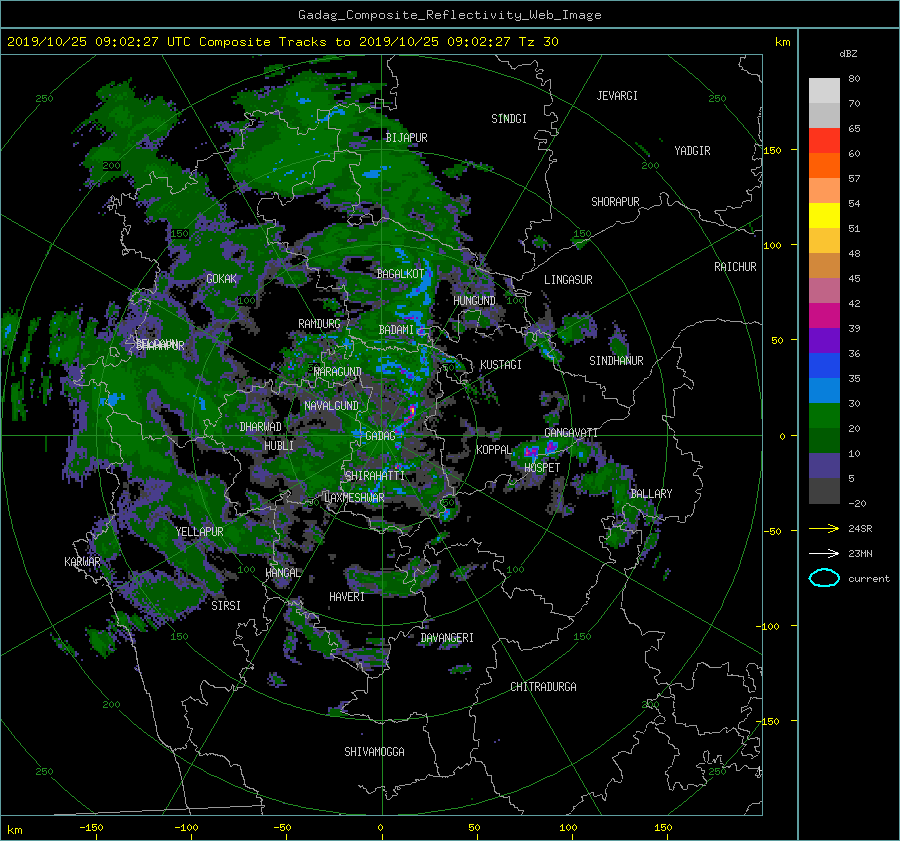Click the SHIVAMOGGA city label
Viewport: 900px width, 841px height.
374,751
